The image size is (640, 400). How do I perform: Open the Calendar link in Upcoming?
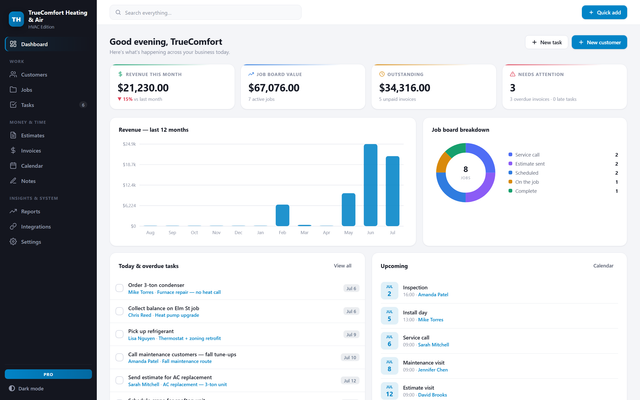tap(603, 266)
